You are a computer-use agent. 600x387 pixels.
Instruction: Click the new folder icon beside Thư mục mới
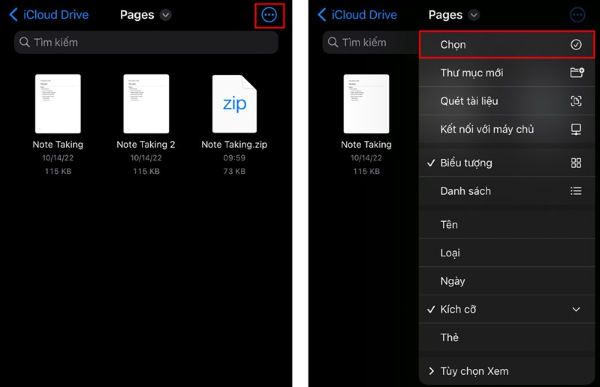(576, 72)
